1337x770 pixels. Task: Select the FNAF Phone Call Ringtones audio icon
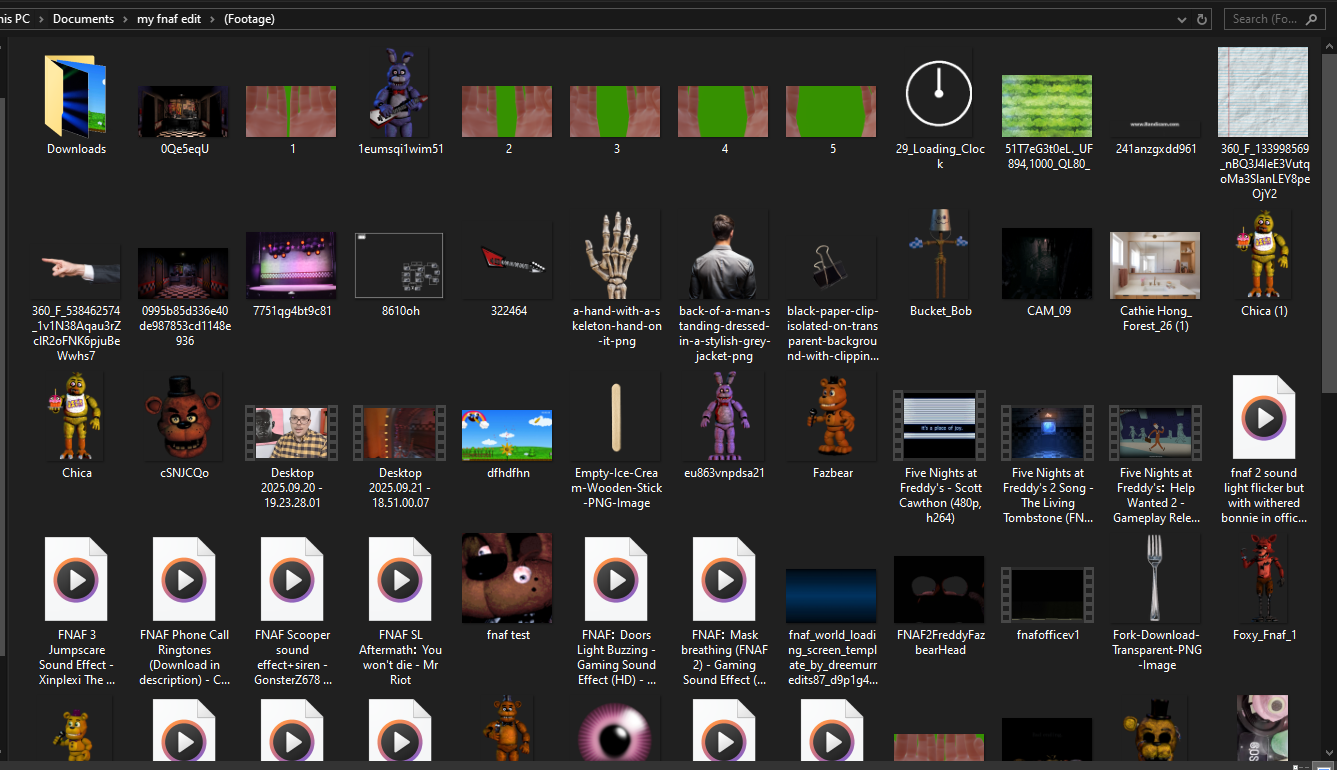[x=184, y=579]
